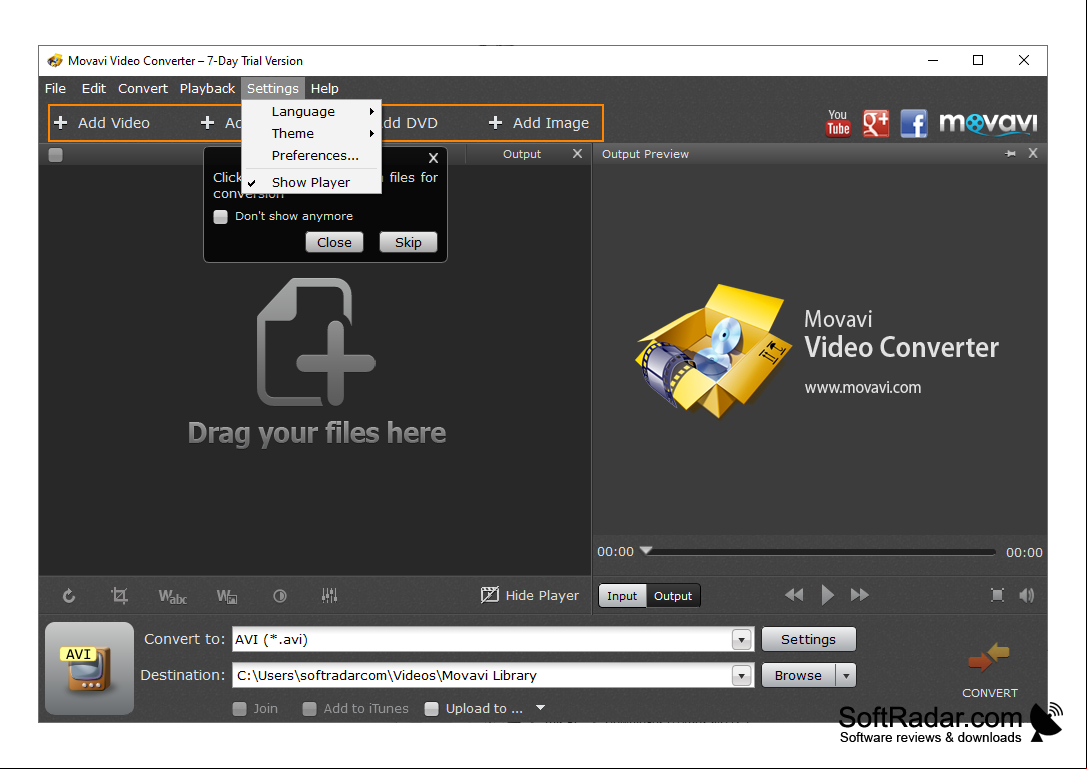Mute audio with the speaker icon
Image resolution: width=1087 pixels, height=769 pixels.
tap(1027, 595)
